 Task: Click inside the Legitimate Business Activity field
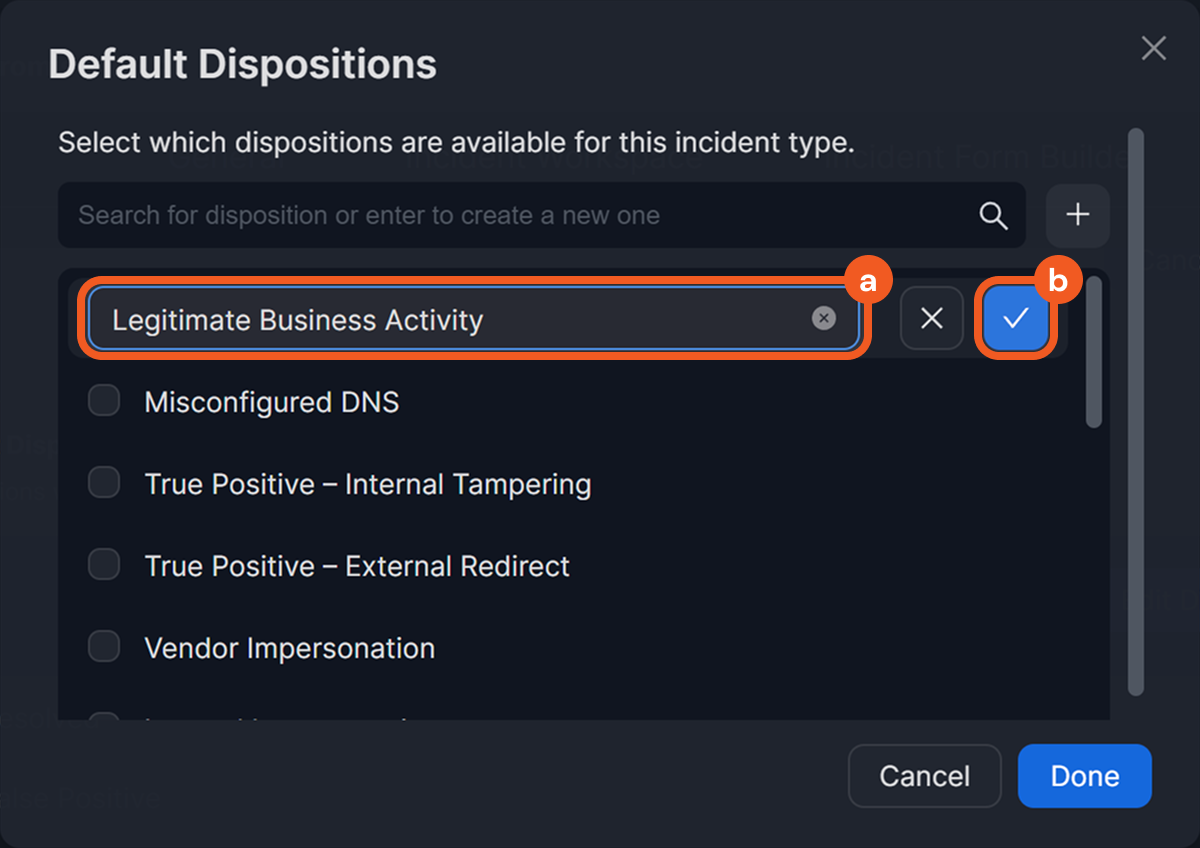[450, 320]
